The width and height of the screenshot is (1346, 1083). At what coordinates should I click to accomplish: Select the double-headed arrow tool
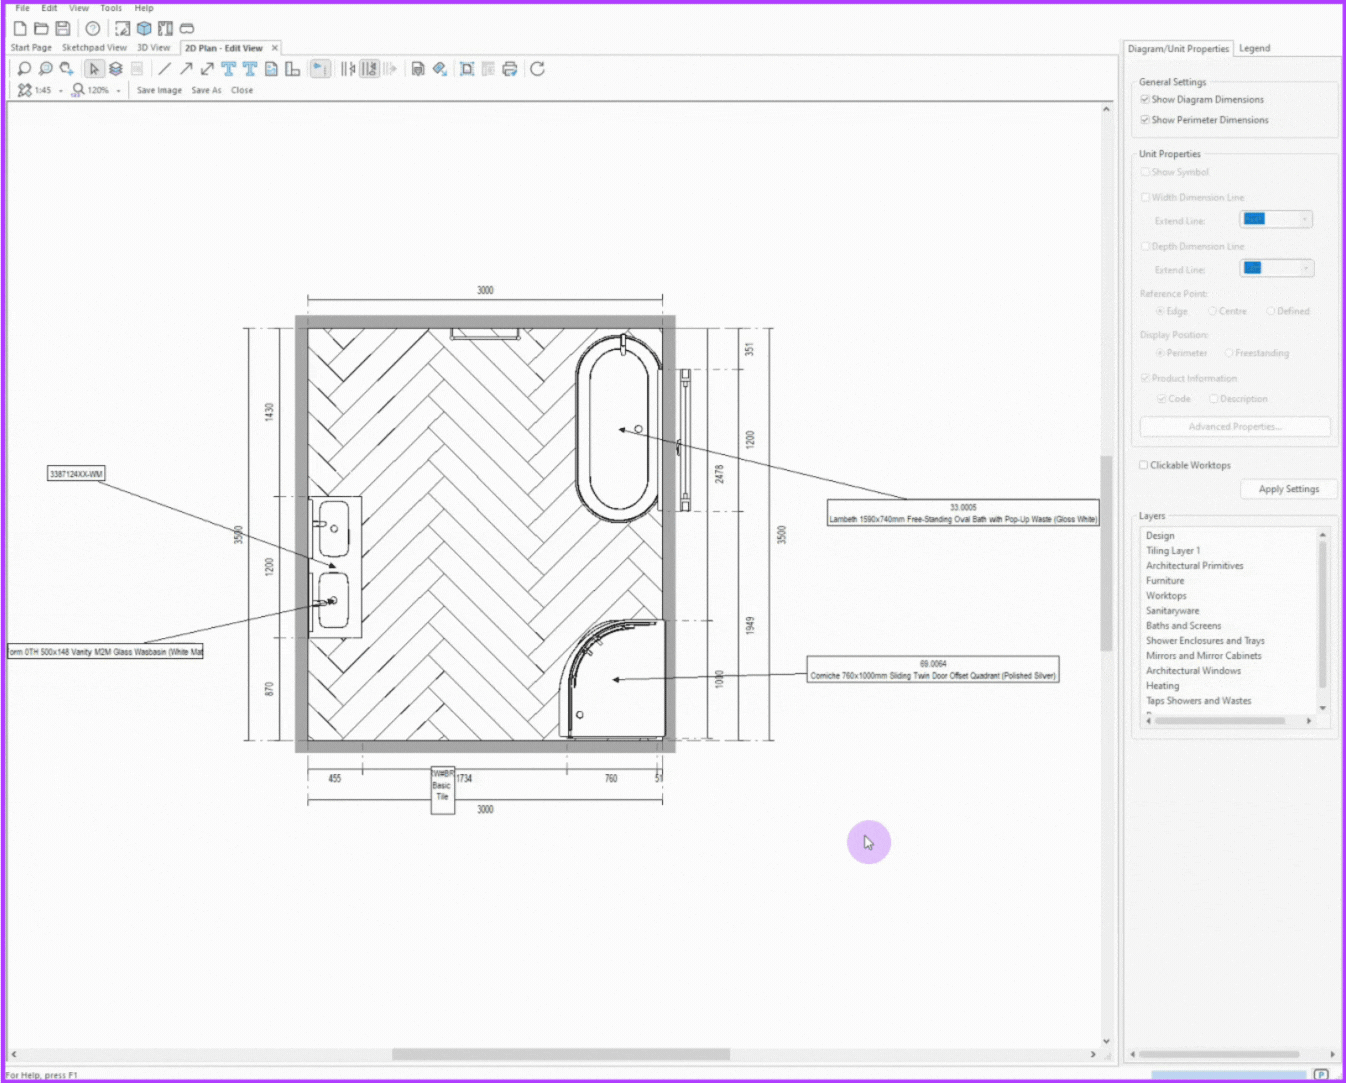(x=207, y=69)
